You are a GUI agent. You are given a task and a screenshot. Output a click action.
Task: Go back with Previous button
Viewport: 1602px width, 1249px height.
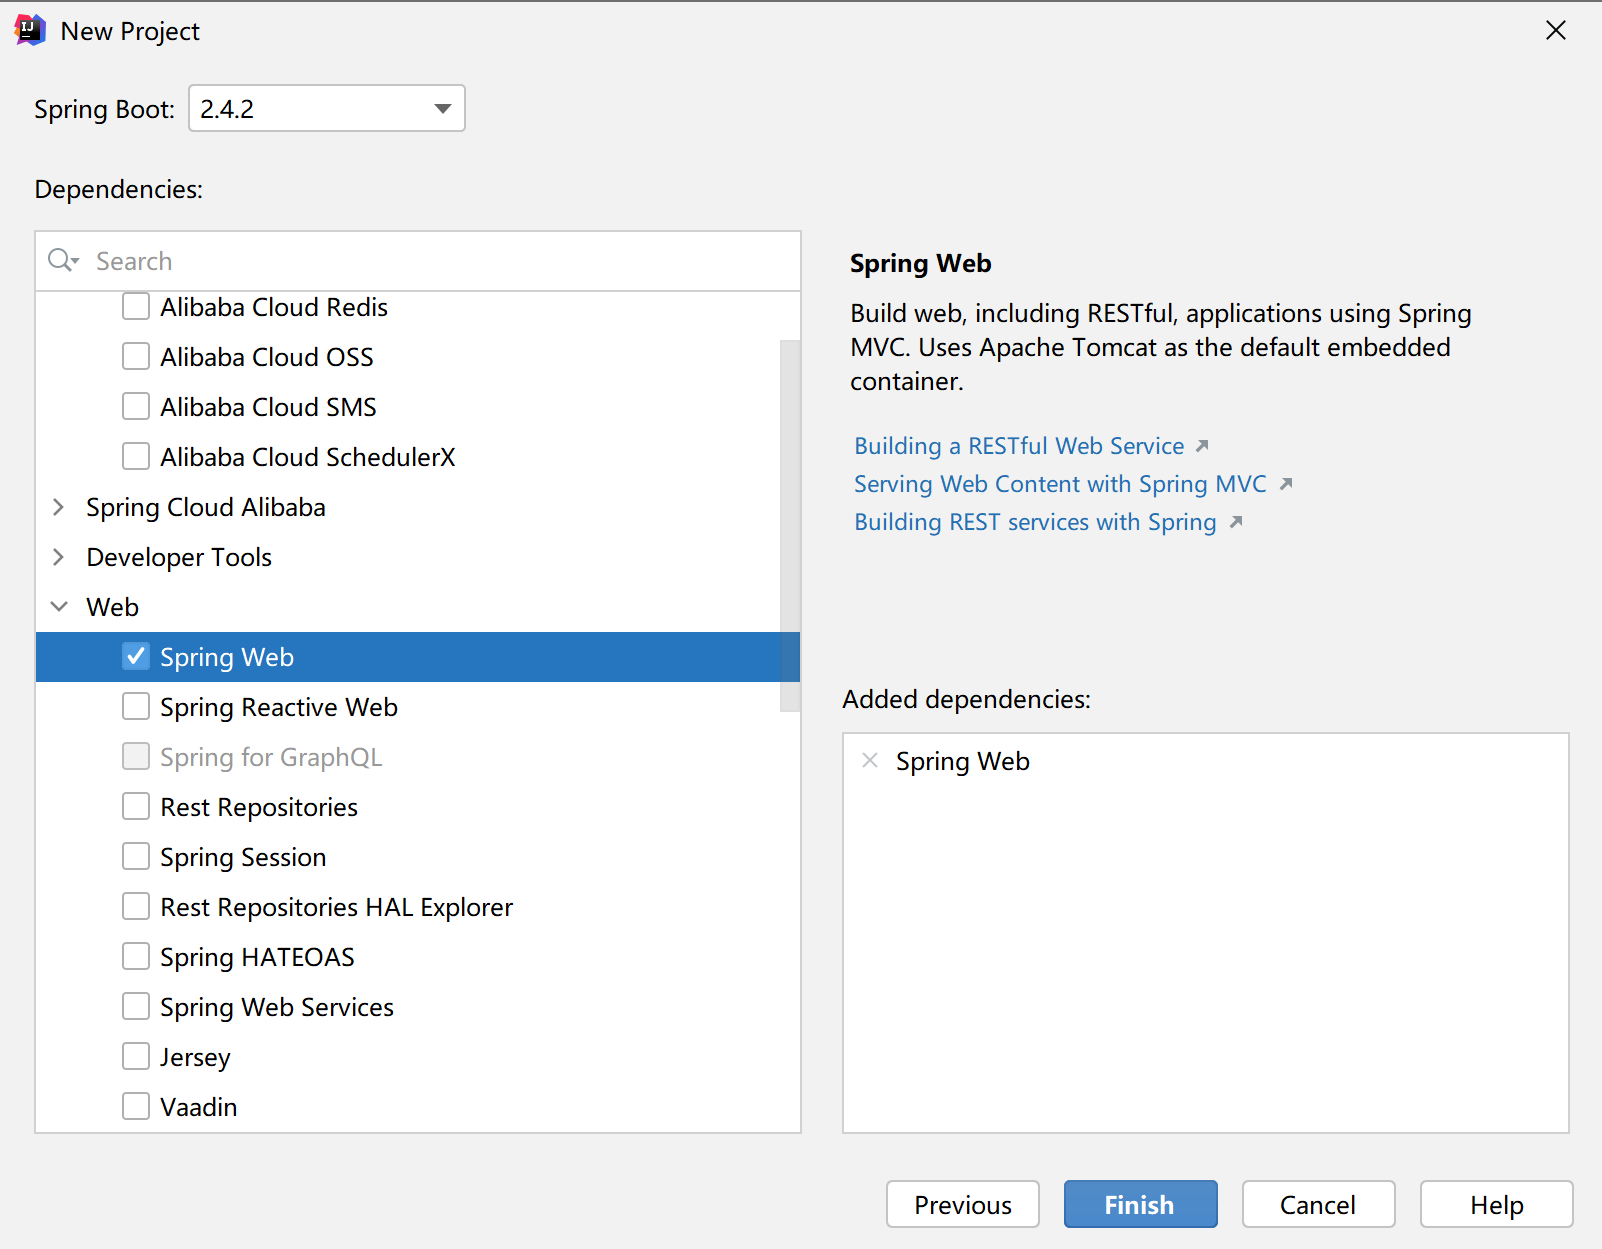(963, 1204)
